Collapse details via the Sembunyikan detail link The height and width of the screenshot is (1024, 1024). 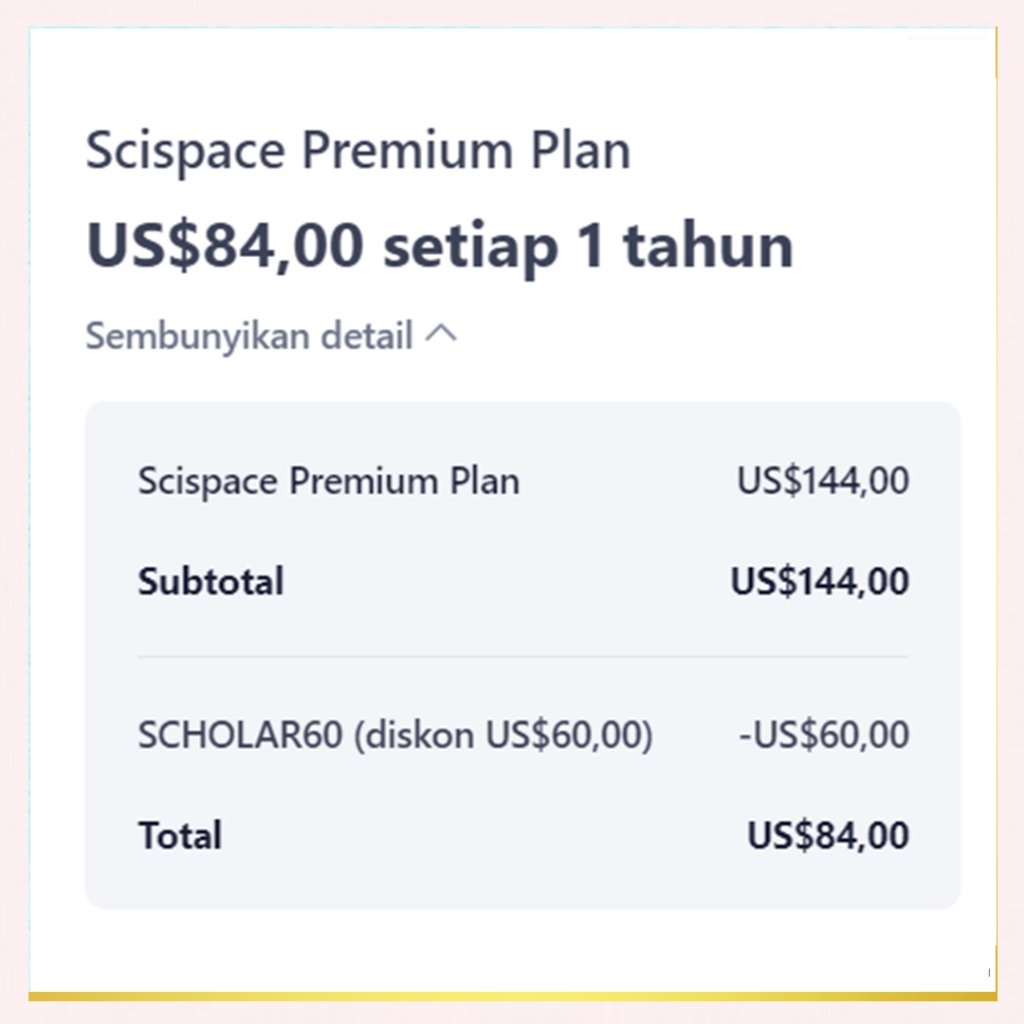pos(250,337)
